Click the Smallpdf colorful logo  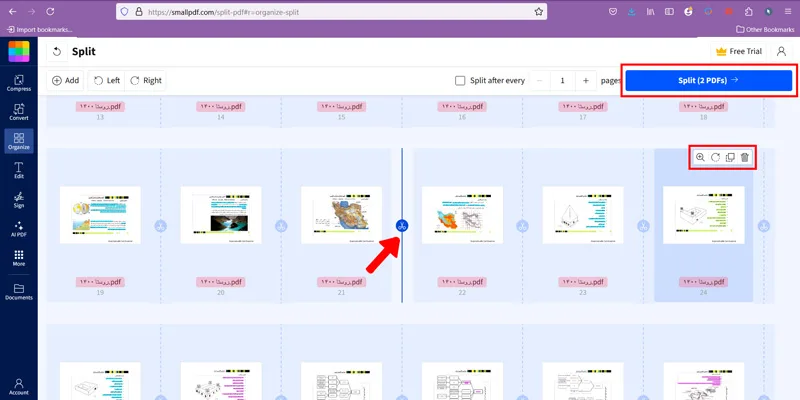point(19,51)
